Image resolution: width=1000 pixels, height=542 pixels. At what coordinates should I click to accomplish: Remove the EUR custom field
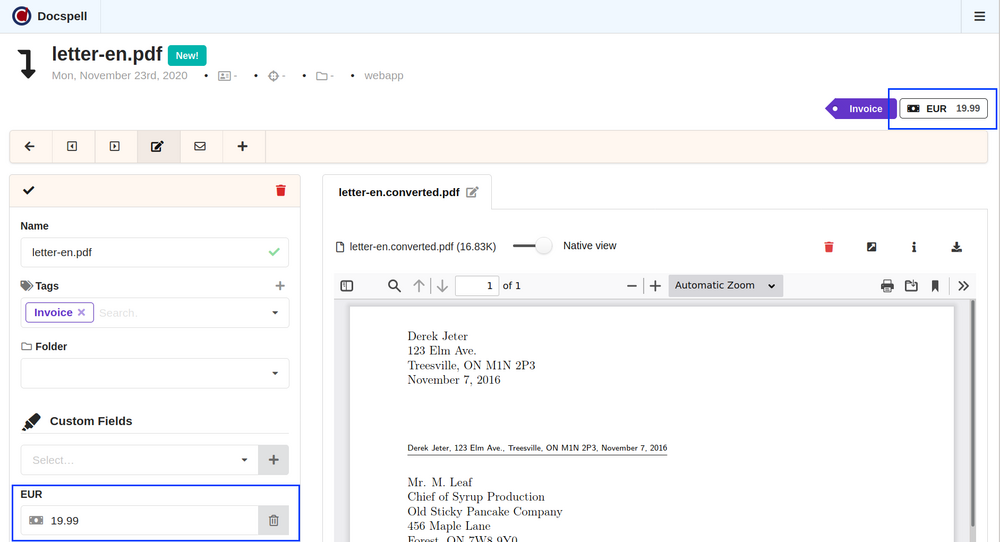tap(274, 520)
